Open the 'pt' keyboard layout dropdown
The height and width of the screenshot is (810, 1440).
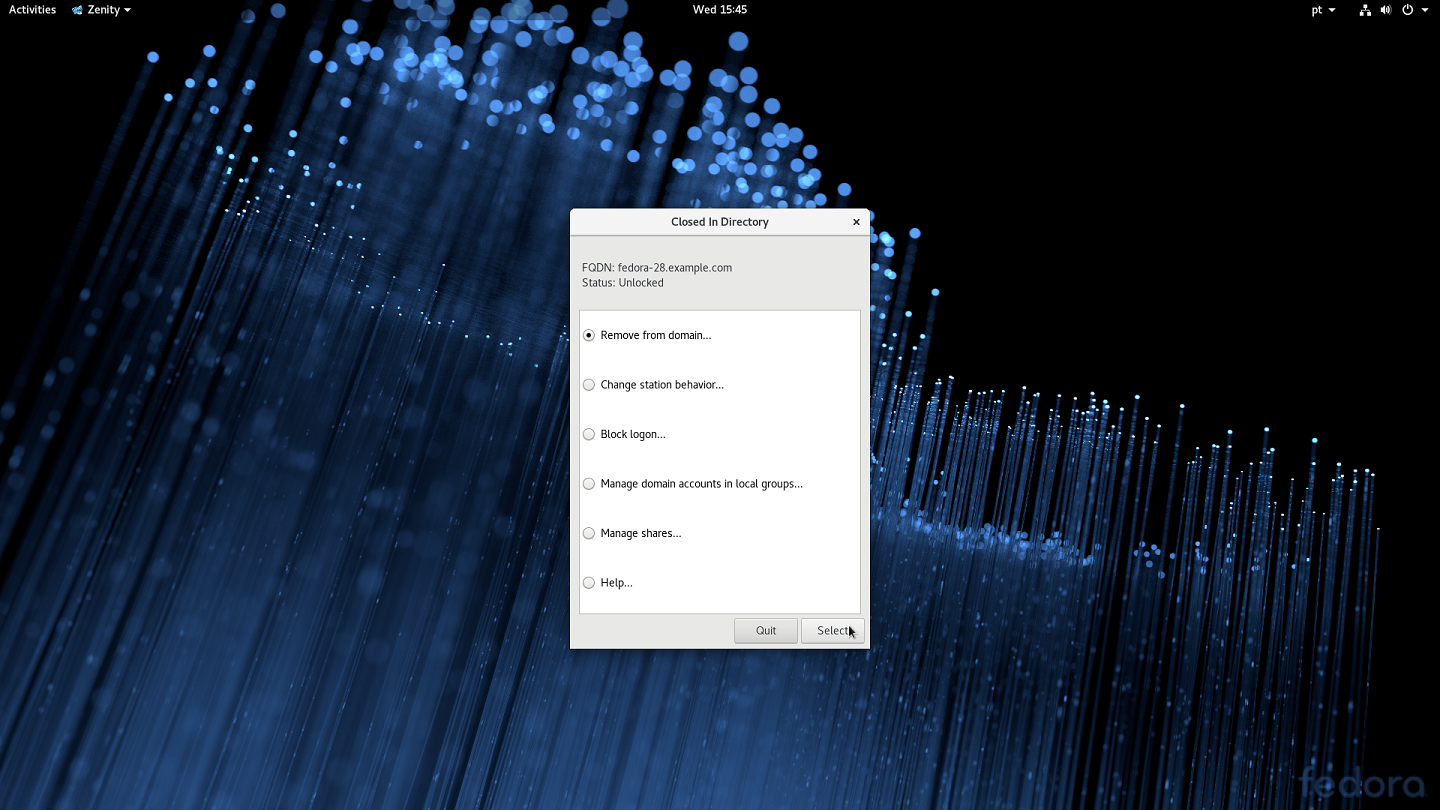(x=1323, y=9)
